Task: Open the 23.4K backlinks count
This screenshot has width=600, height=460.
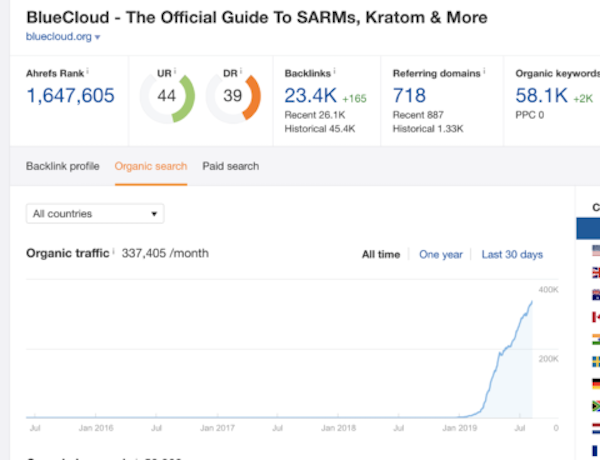Action: 310,96
